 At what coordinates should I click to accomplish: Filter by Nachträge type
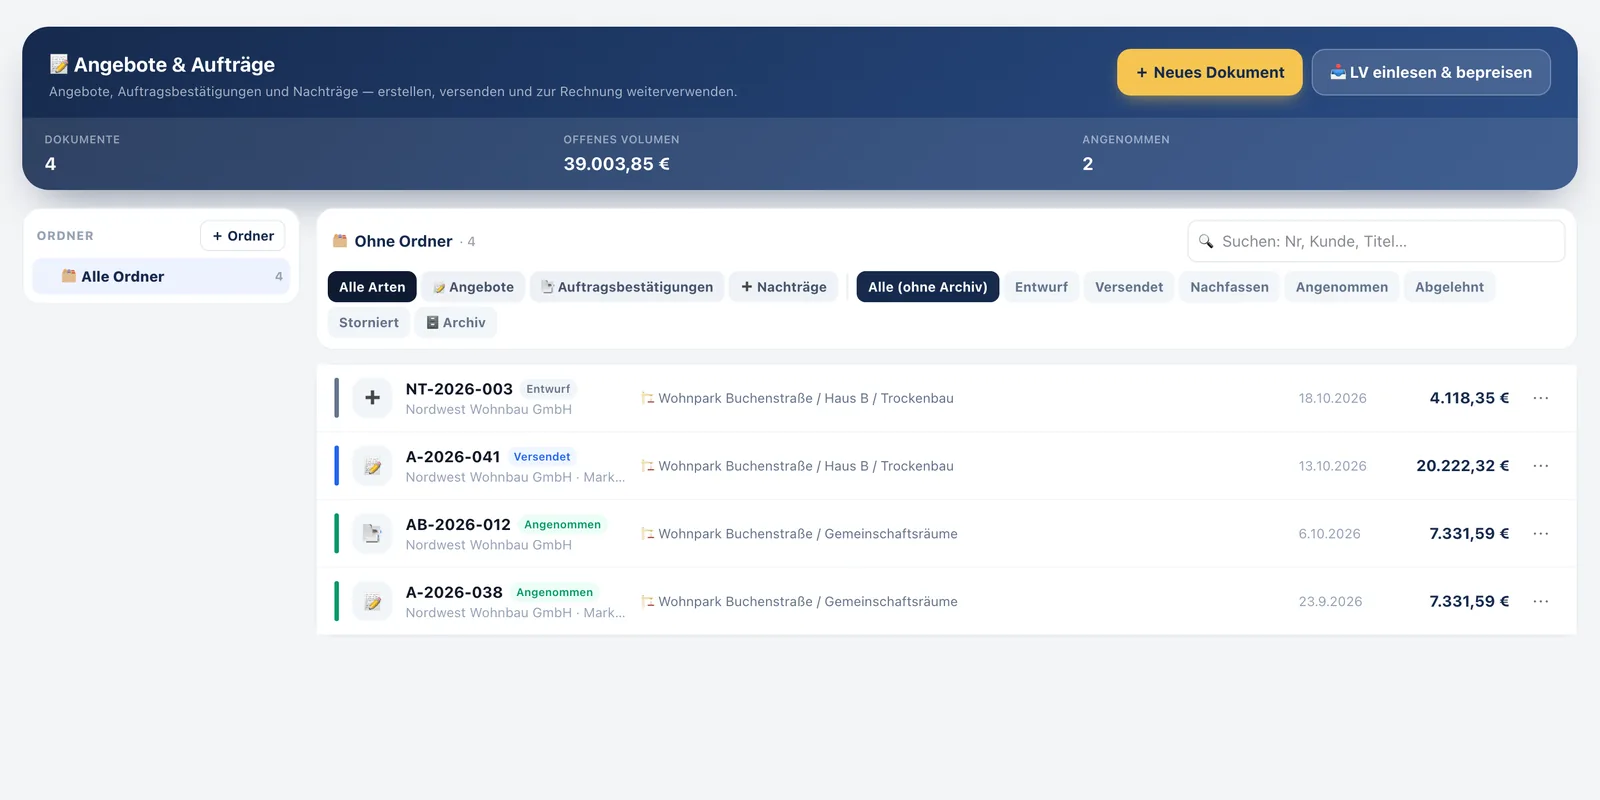click(x=783, y=287)
